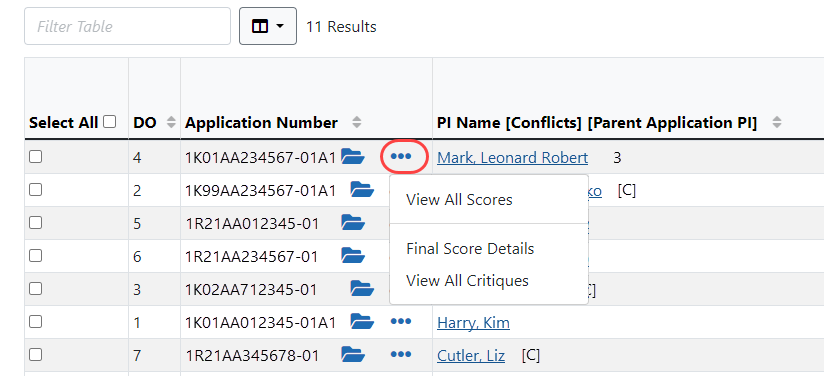Open folder icon for 1K01AA012345-01A1
824x376 pixels.
pyautogui.click(x=362, y=321)
